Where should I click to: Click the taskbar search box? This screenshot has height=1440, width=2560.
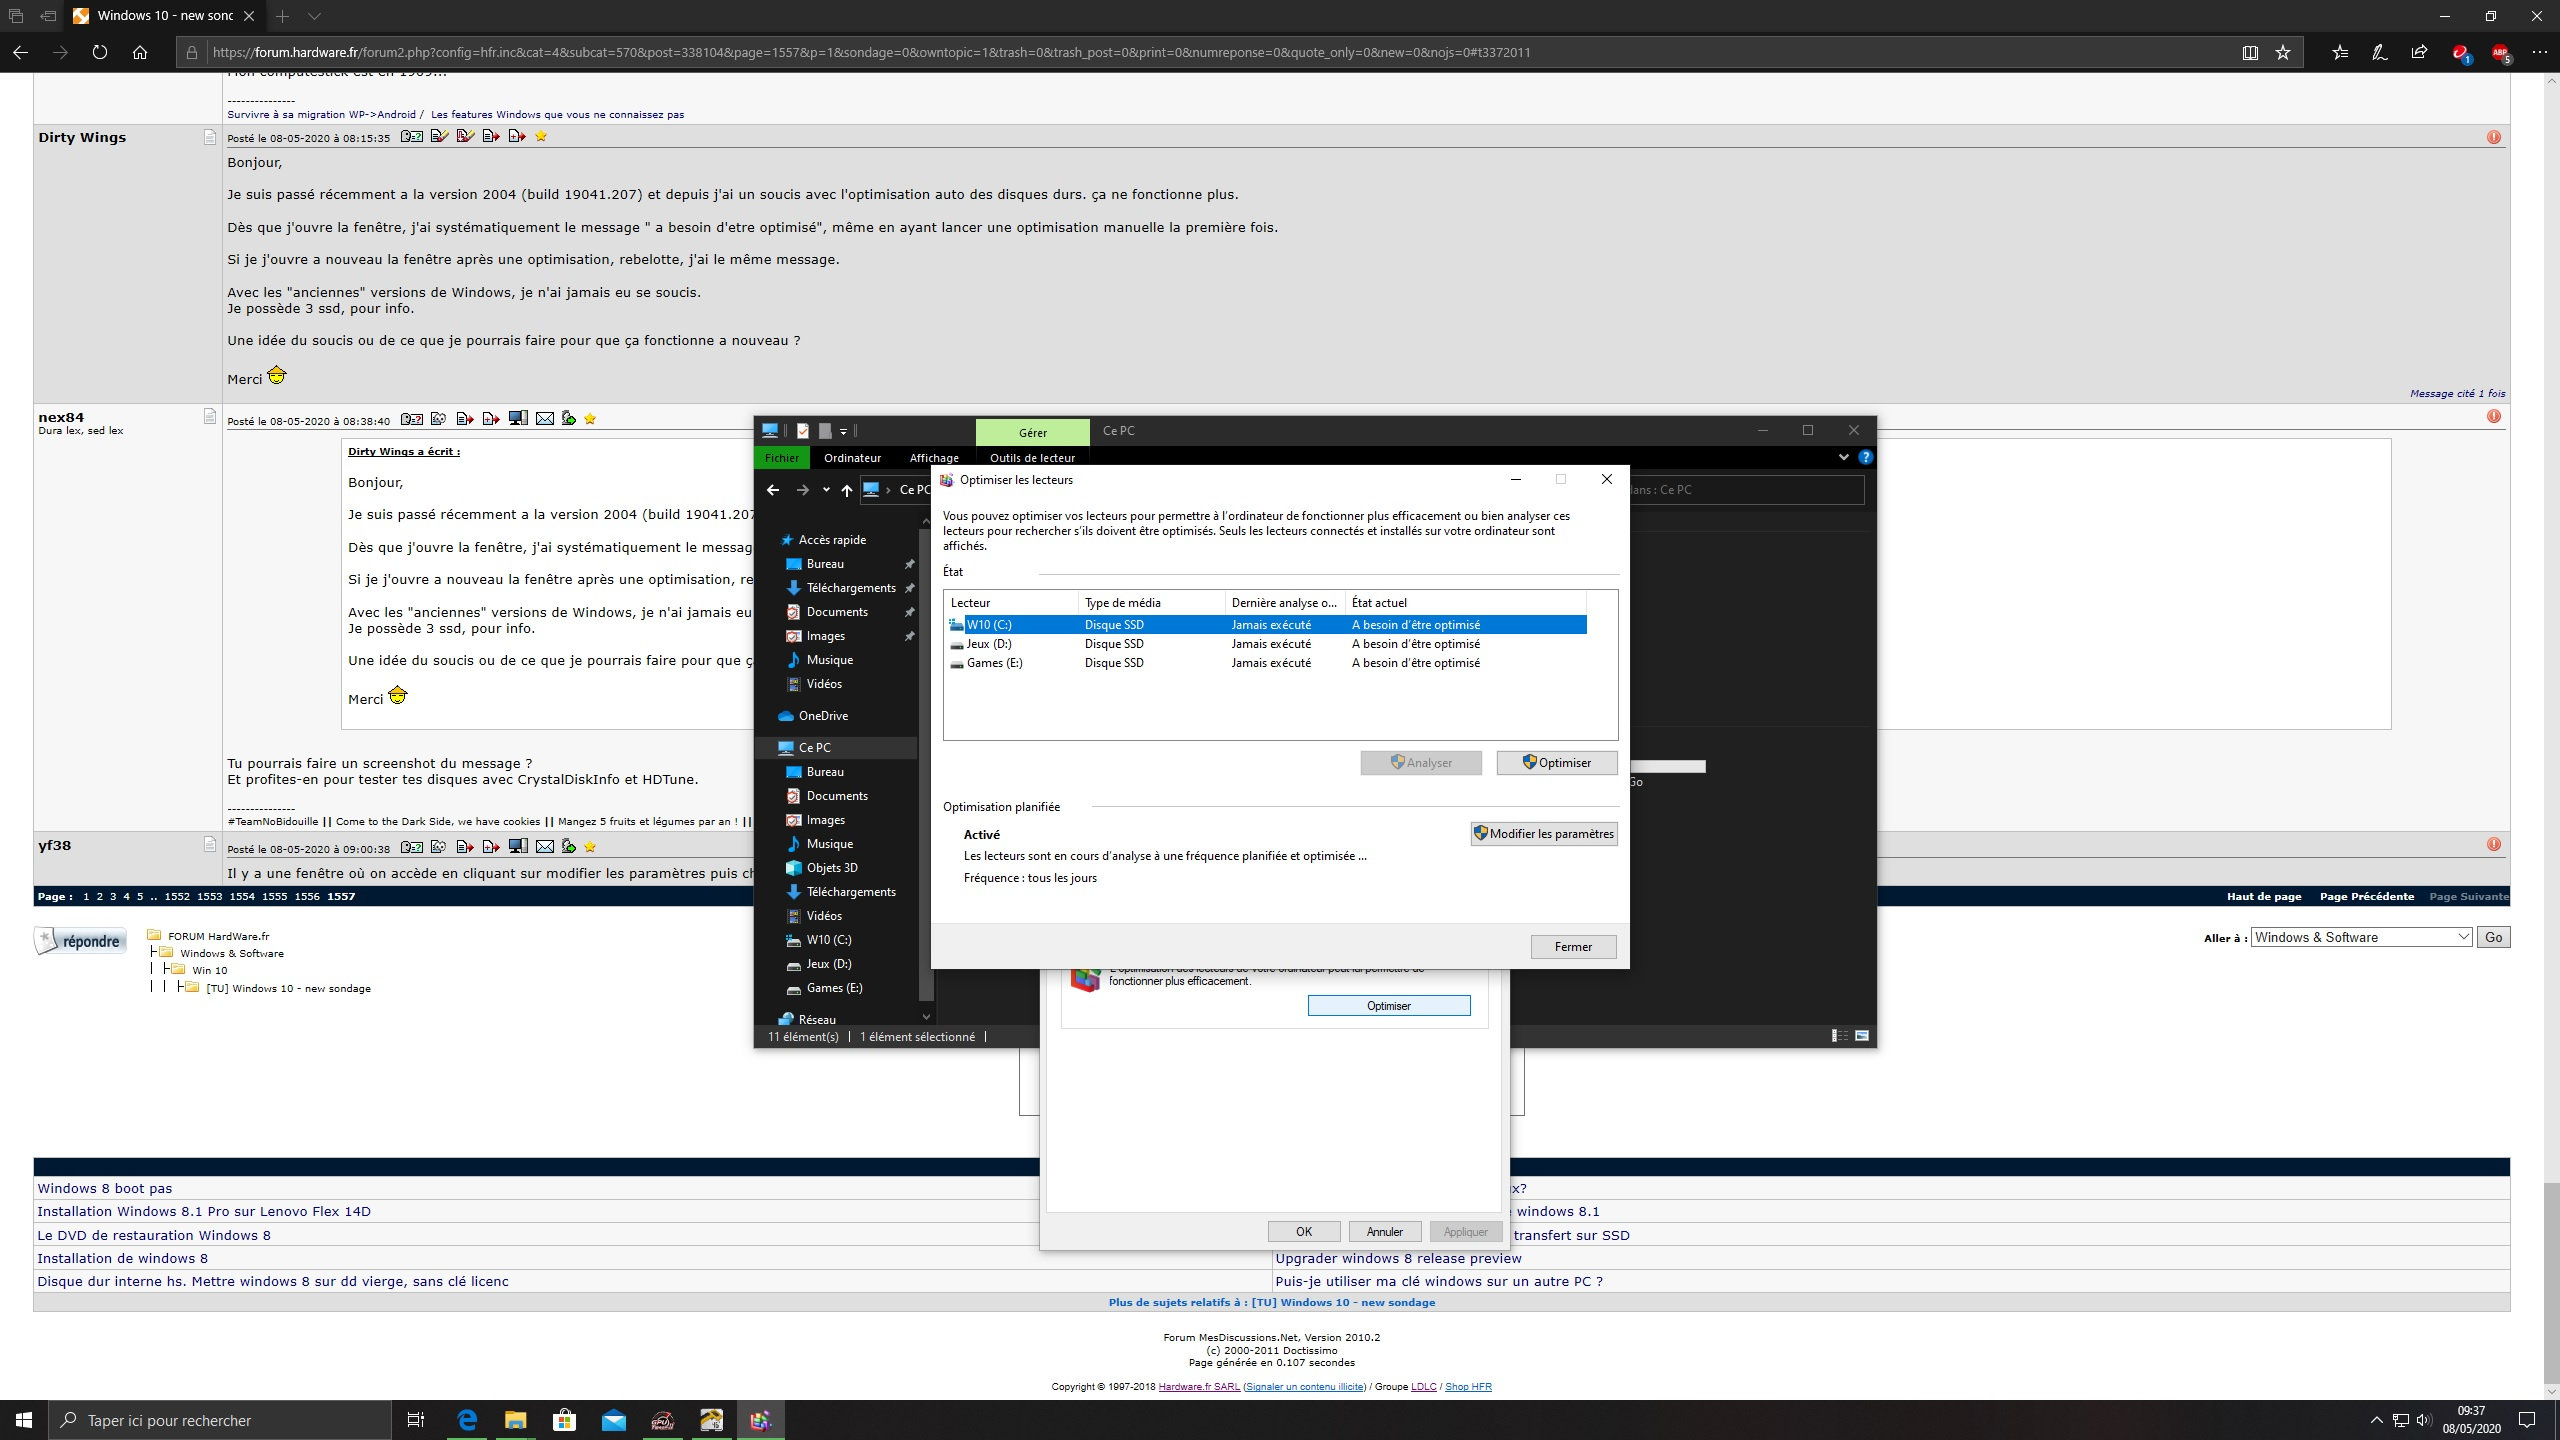point(220,1420)
